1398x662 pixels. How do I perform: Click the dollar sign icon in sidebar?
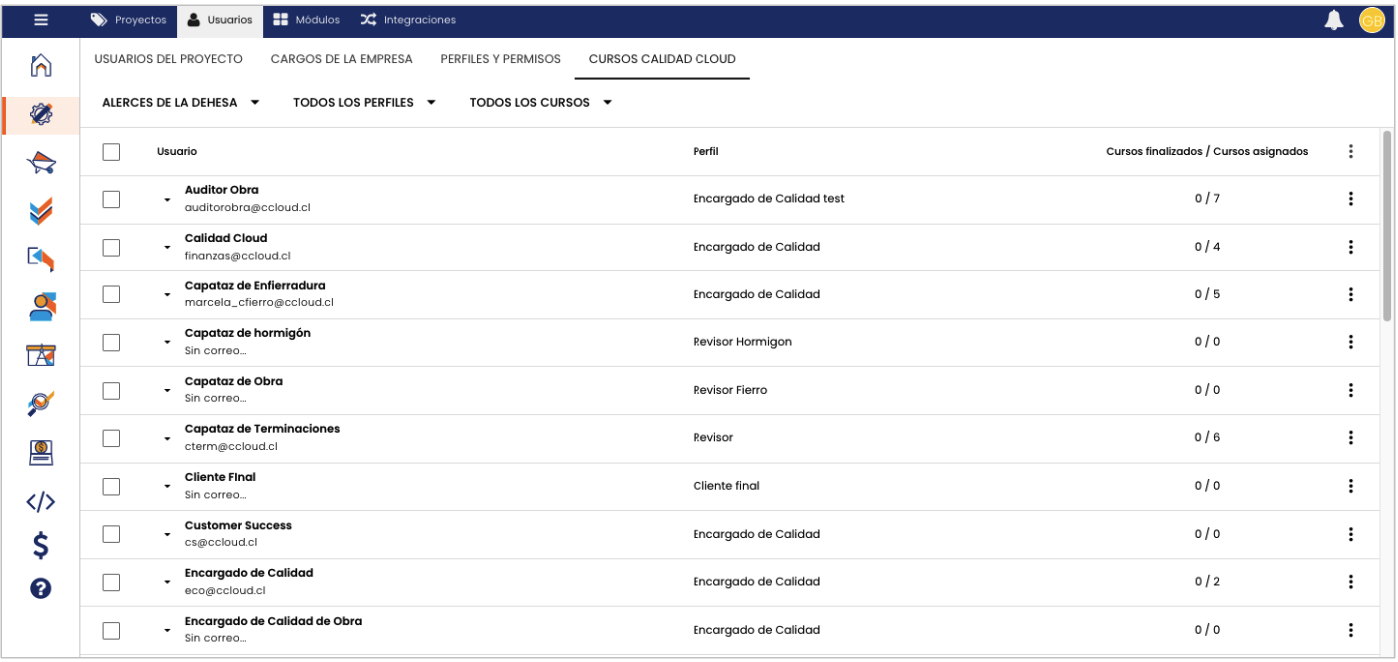click(x=41, y=546)
